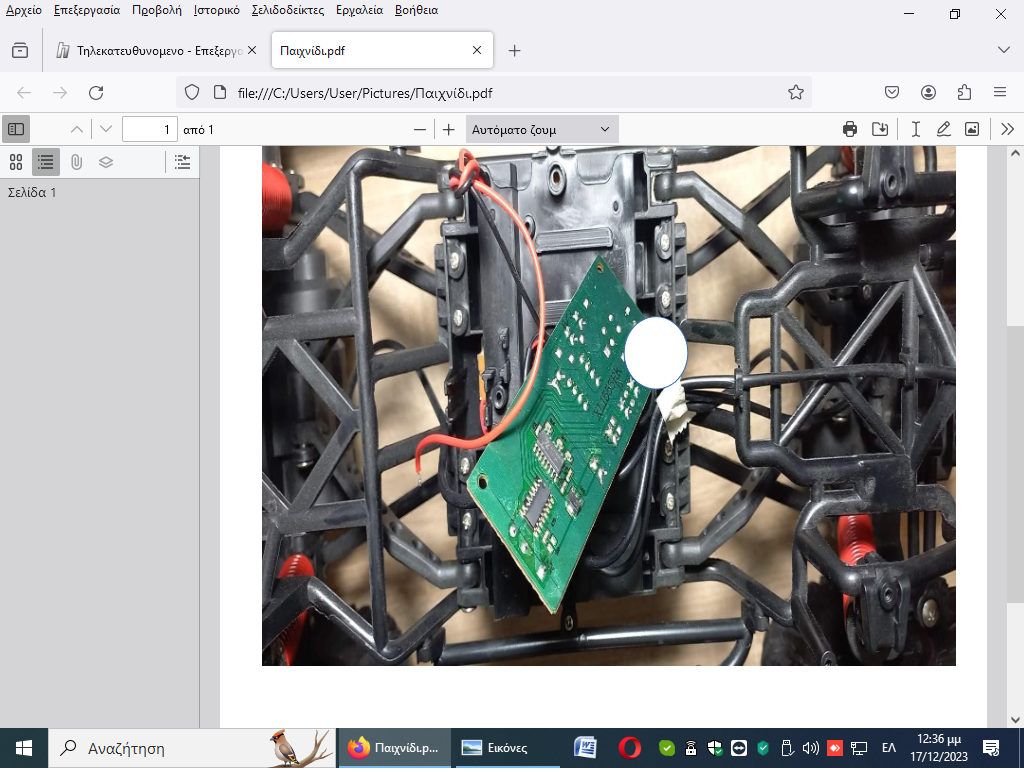Open Opera browser from taskbar

[x=630, y=748]
